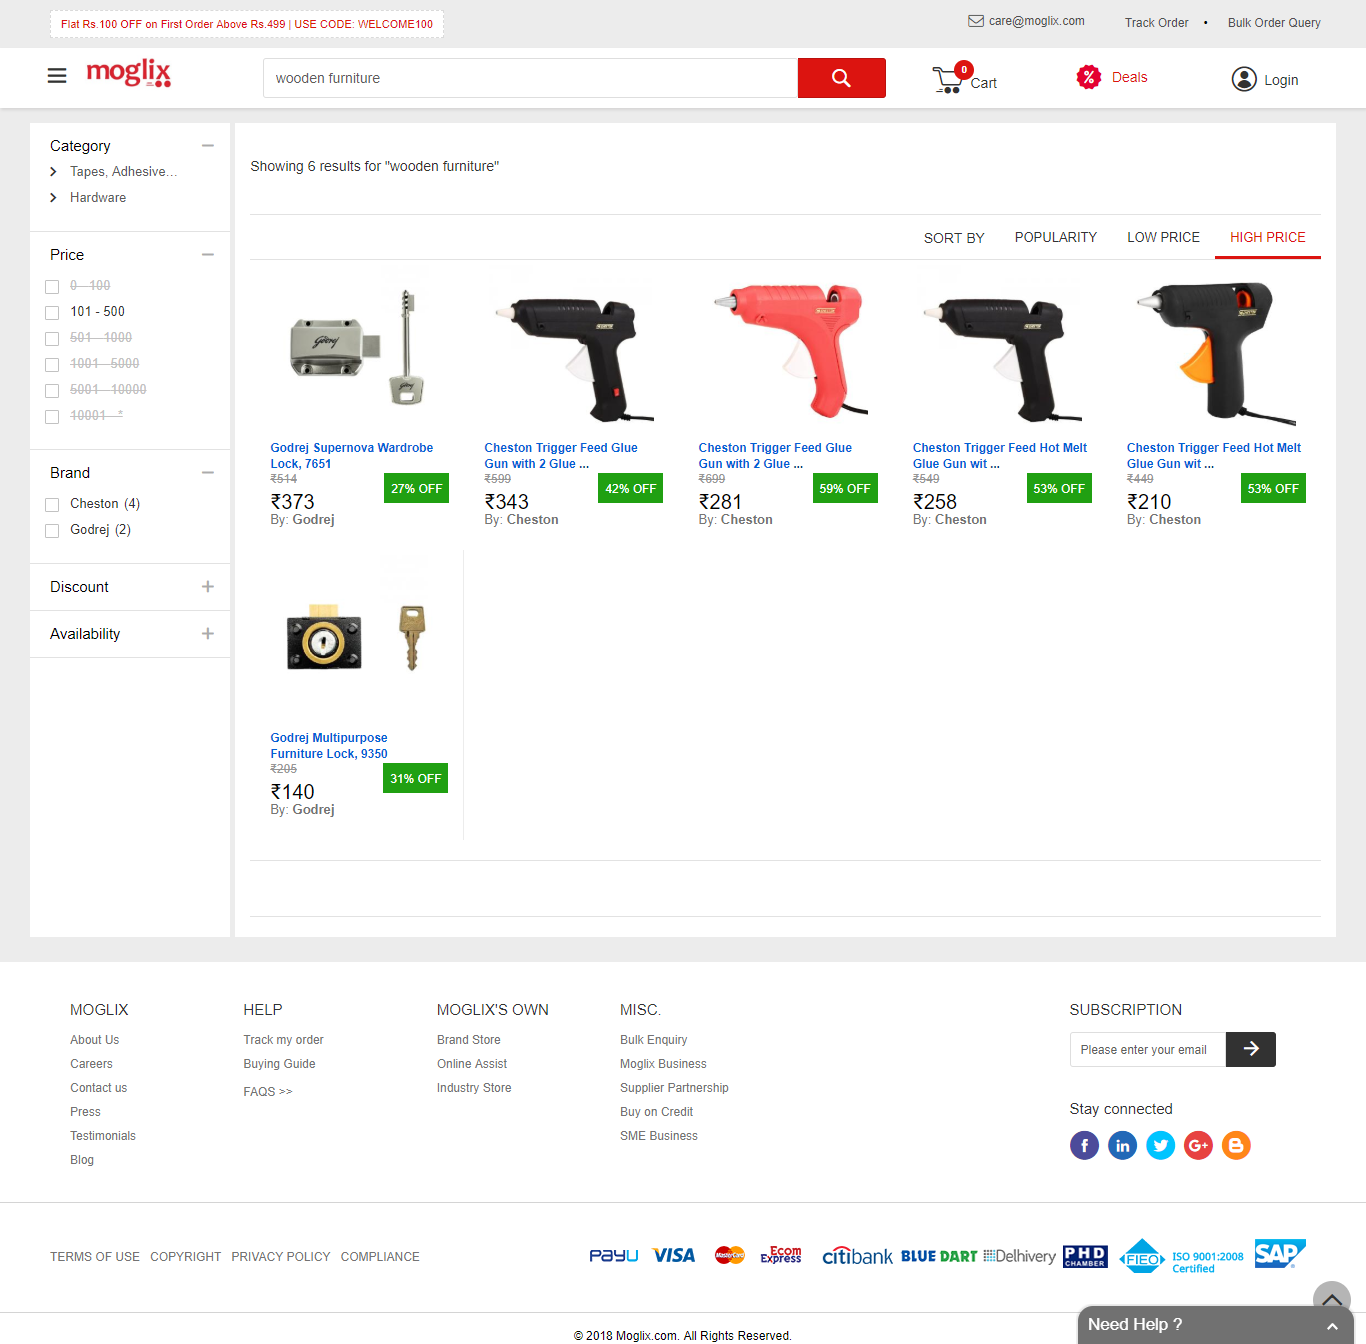
Task: Submit email with subscription arrow button
Action: click(x=1250, y=1049)
